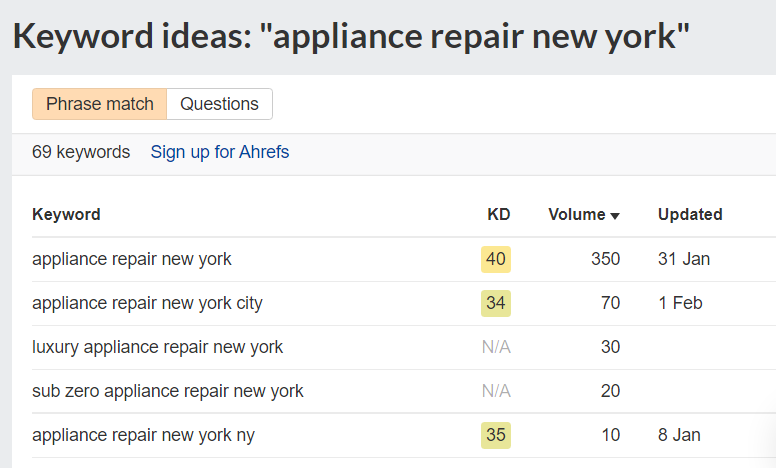The image size is (777, 468).
Task: Click the yellow KD badge 40
Action: tap(496, 259)
